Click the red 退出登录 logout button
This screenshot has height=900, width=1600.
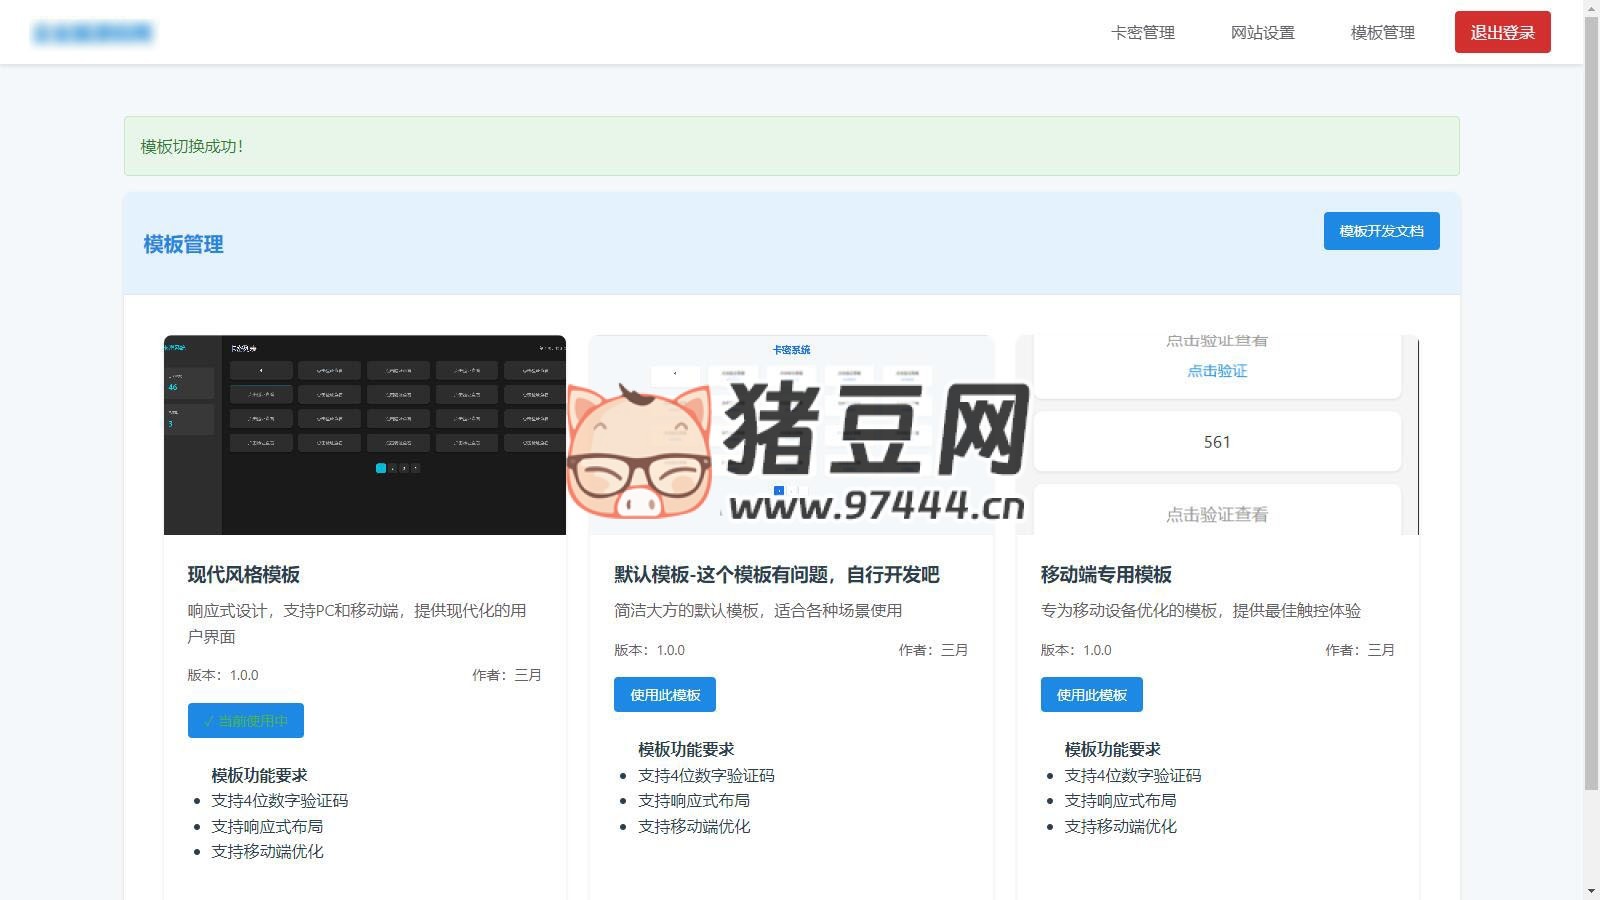click(1501, 32)
